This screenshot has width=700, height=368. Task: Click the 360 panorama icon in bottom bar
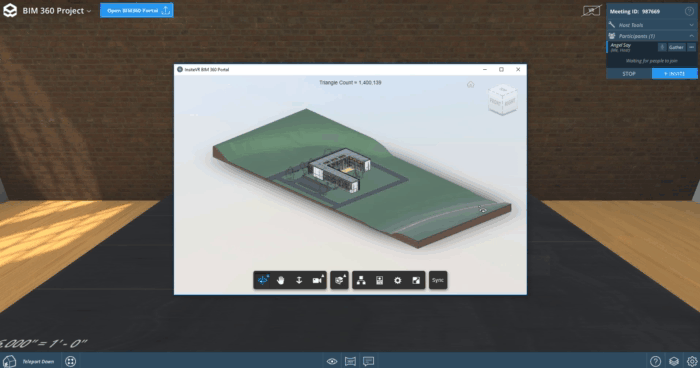[x=350, y=361]
